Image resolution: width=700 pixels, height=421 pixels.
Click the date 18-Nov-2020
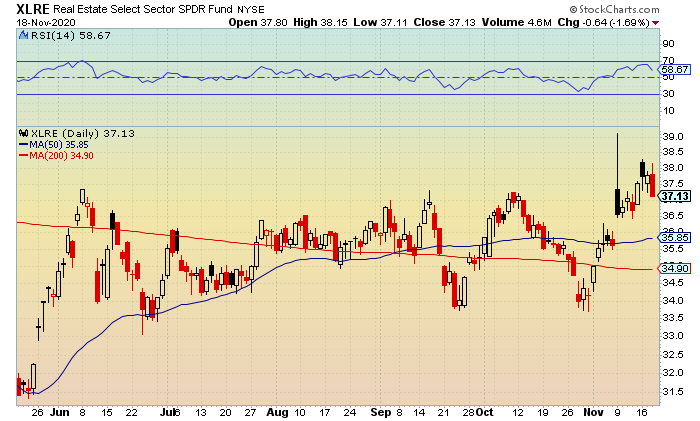(x=46, y=22)
